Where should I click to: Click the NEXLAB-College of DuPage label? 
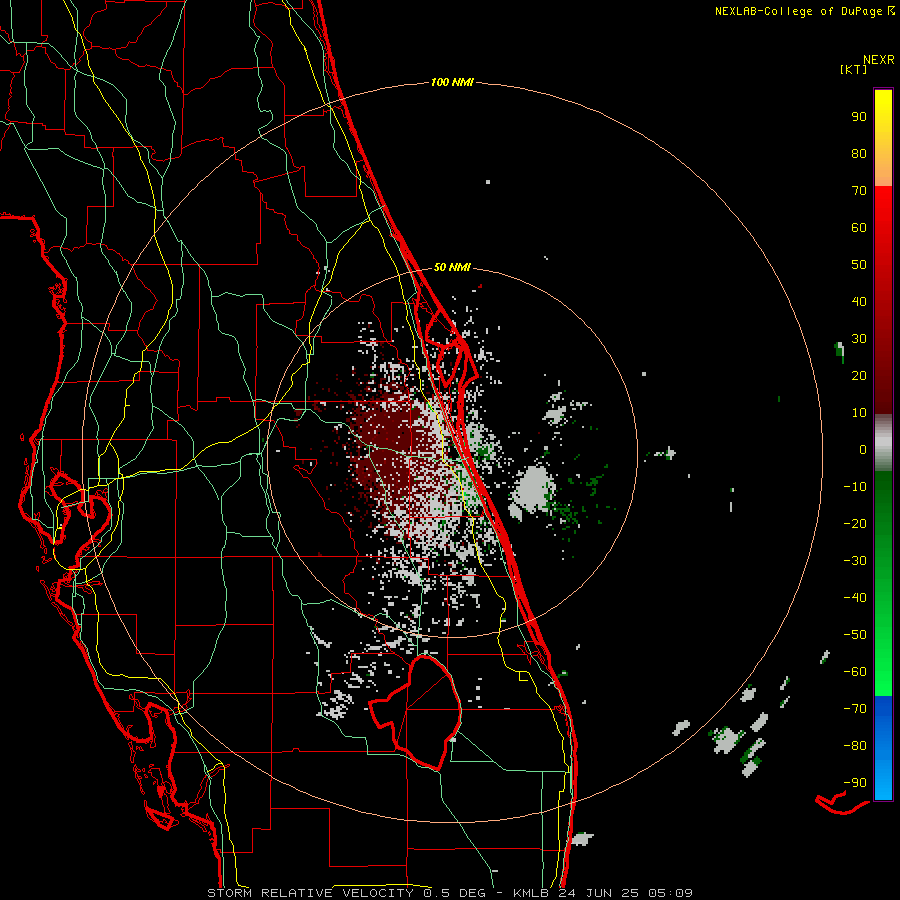pyautogui.click(x=800, y=11)
